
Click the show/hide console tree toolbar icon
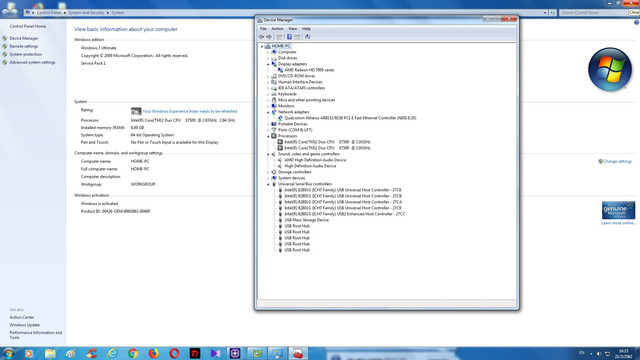[279, 37]
